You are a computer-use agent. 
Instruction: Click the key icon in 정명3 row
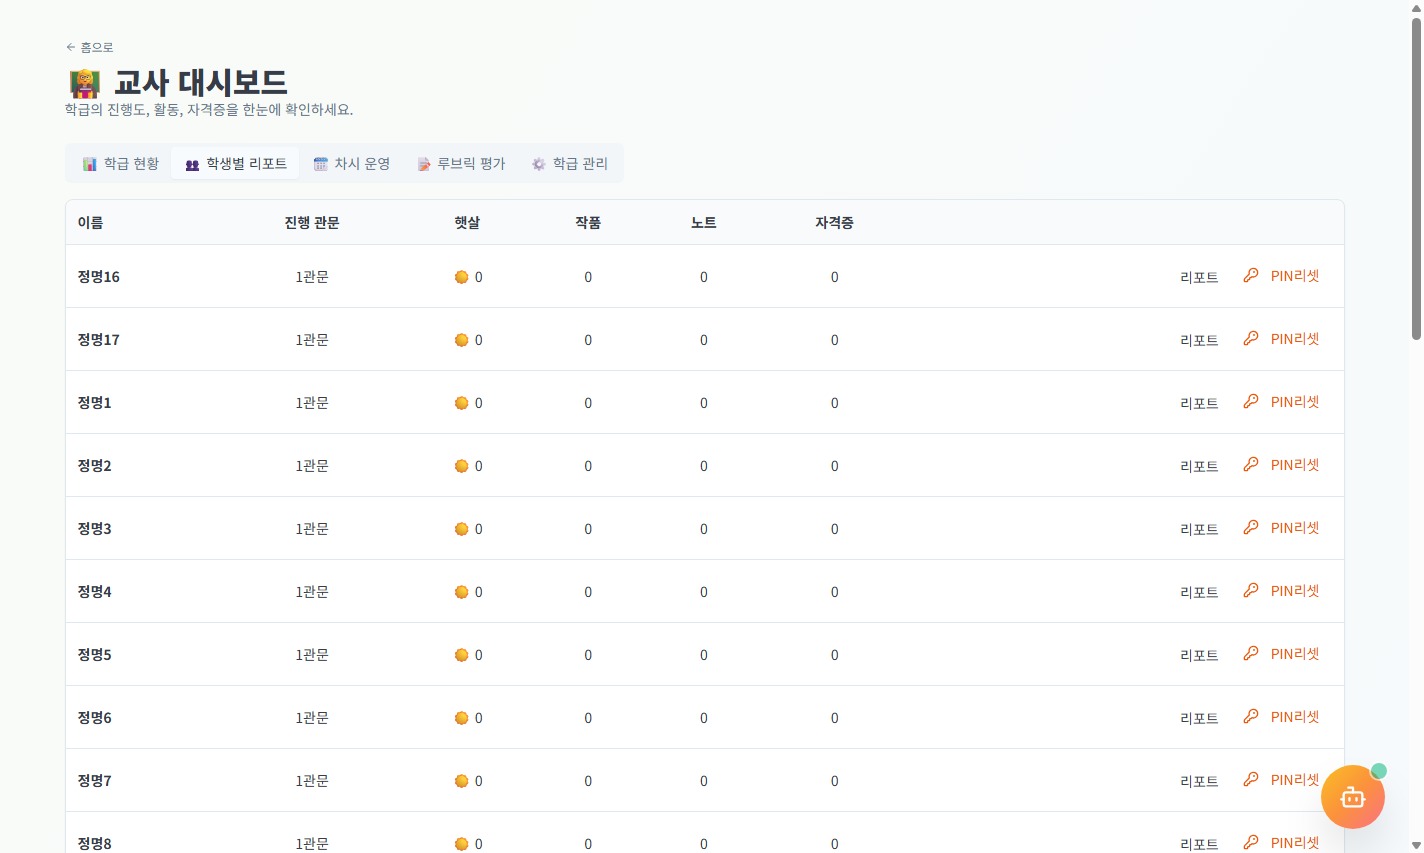click(1251, 527)
